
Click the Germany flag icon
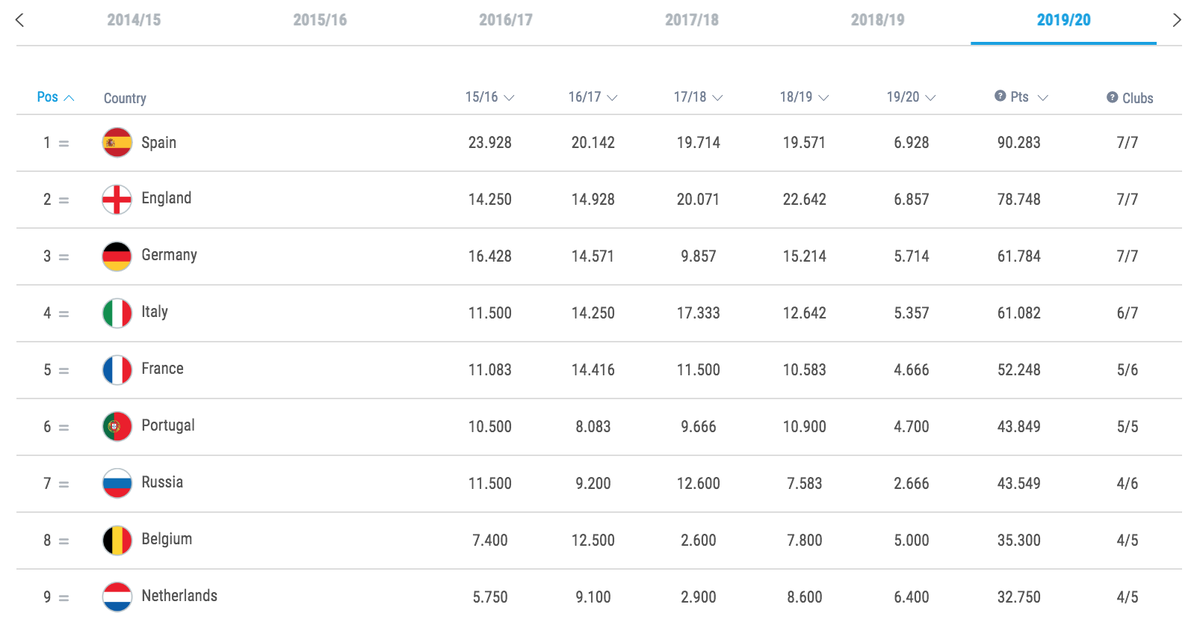pyautogui.click(x=117, y=256)
